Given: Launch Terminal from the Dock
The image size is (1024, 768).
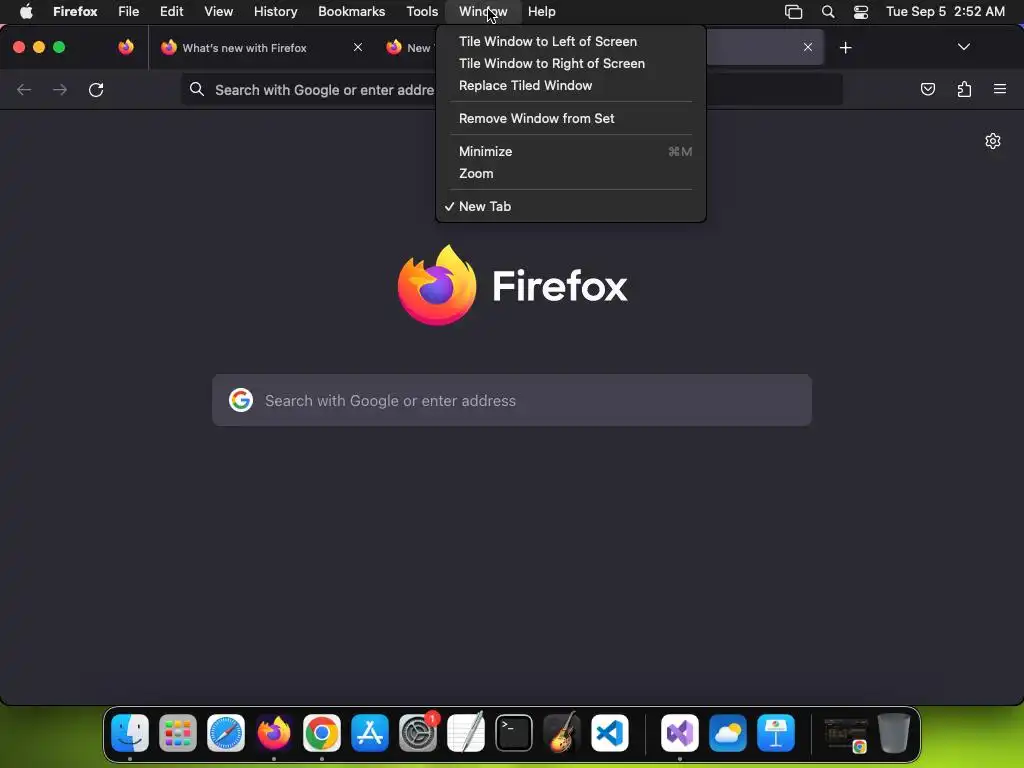Looking at the screenshot, I should [x=514, y=733].
